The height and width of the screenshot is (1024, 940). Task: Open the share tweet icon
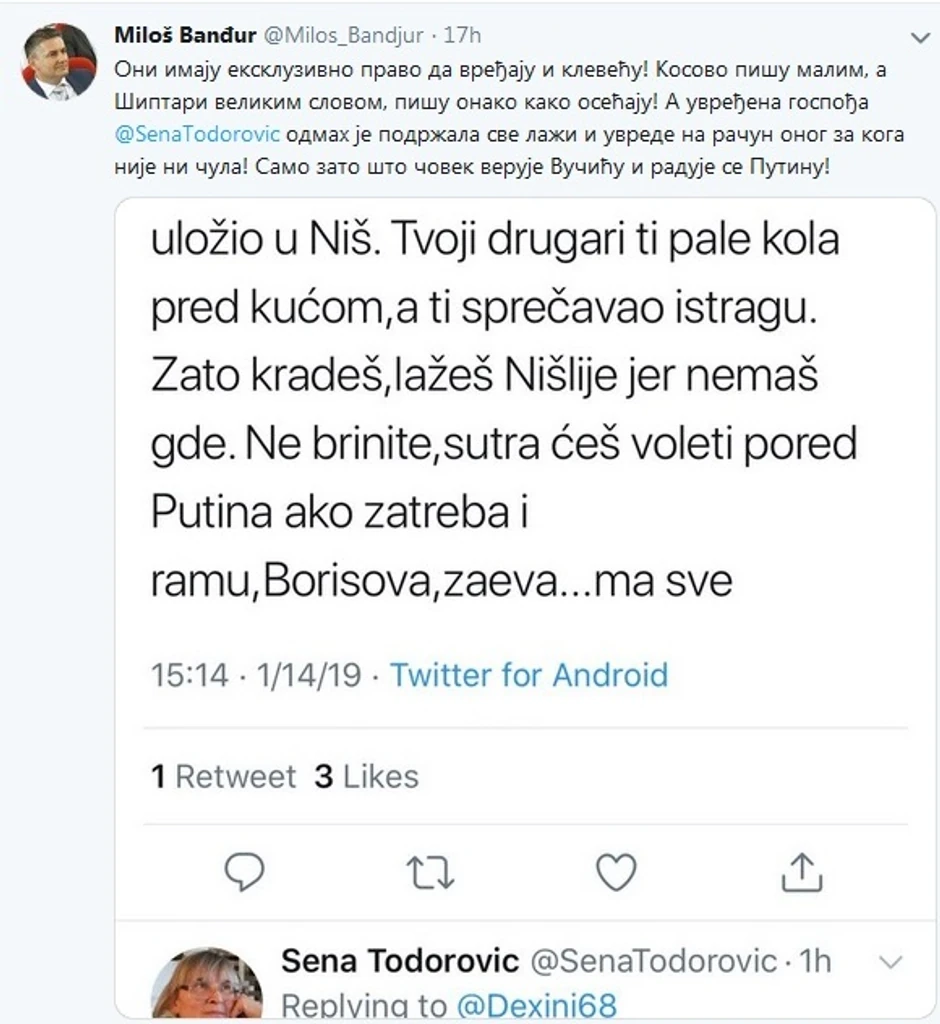[803, 872]
